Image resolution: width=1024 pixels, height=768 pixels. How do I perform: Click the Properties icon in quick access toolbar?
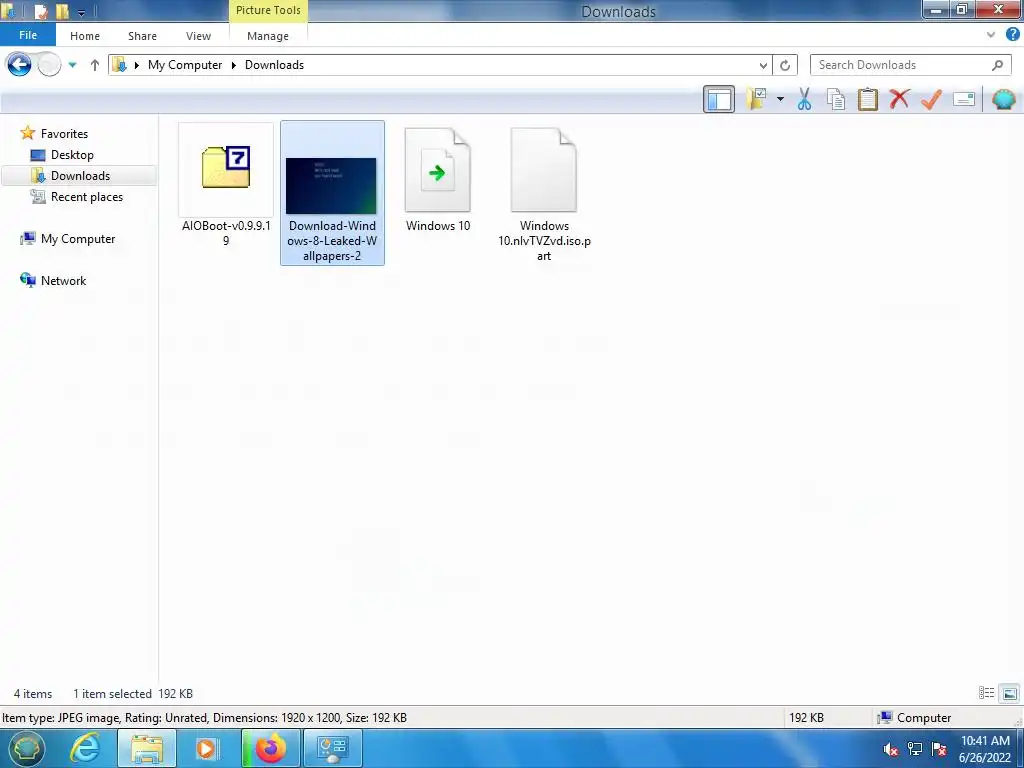pyautogui.click(x=40, y=11)
